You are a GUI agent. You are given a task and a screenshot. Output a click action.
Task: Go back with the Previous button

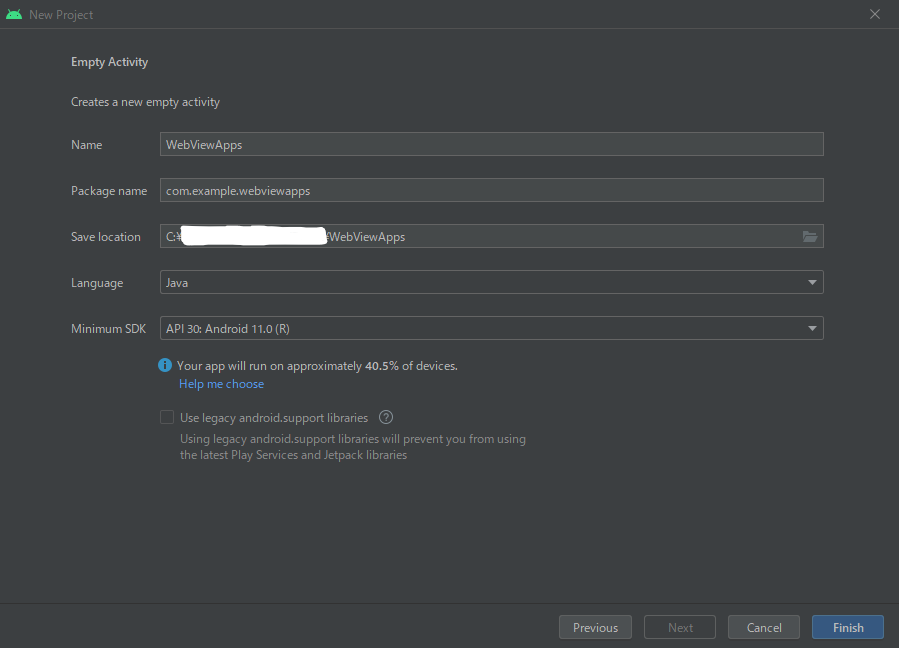(x=595, y=627)
